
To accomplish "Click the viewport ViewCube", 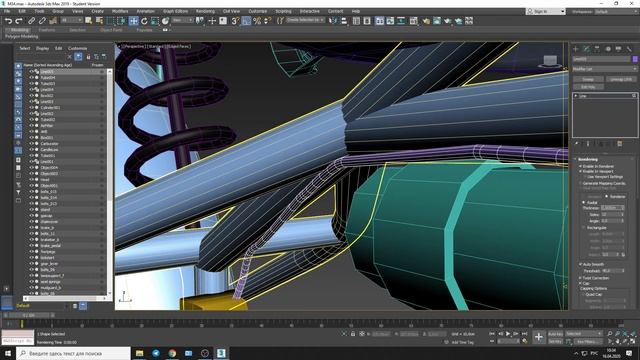I will click(x=550, y=61).
